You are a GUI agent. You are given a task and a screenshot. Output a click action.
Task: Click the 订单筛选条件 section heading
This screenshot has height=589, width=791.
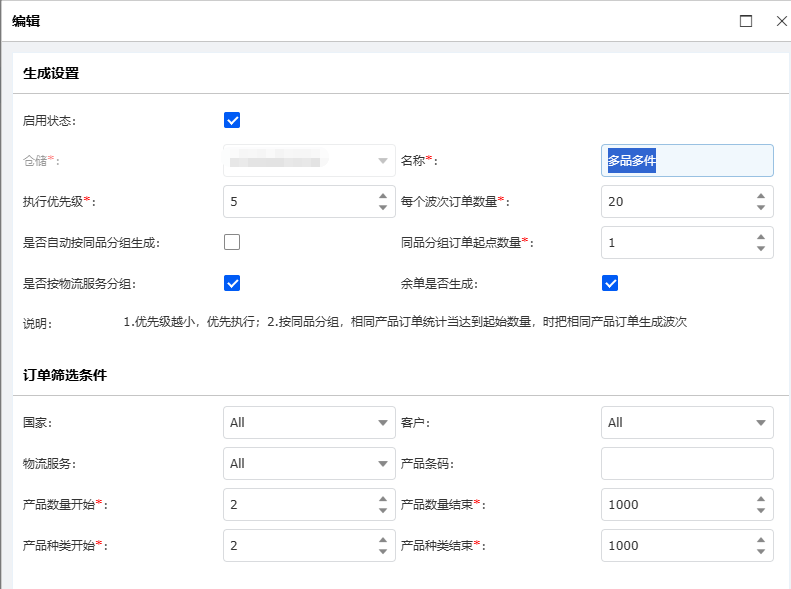(x=65, y=375)
